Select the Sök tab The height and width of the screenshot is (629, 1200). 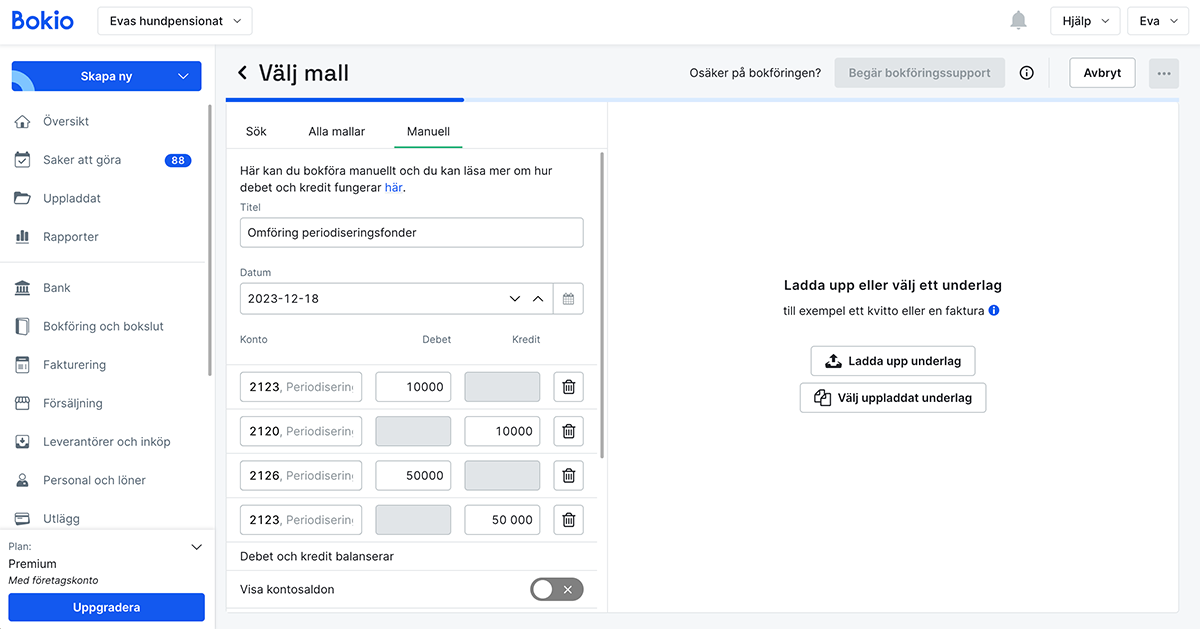tap(256, 131)
